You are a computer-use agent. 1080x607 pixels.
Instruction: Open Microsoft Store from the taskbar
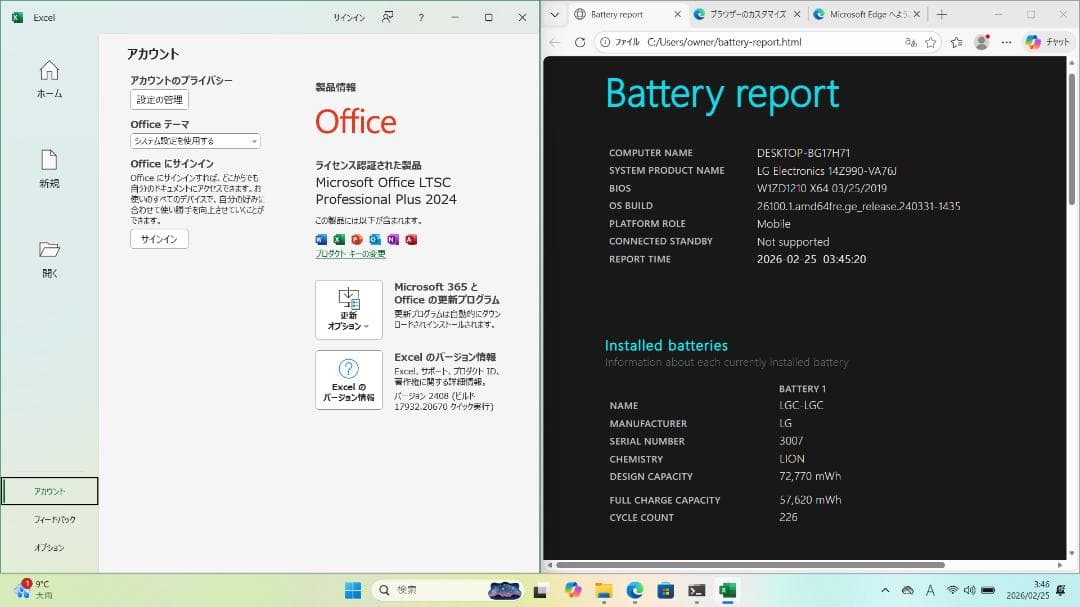pos(666,590)
